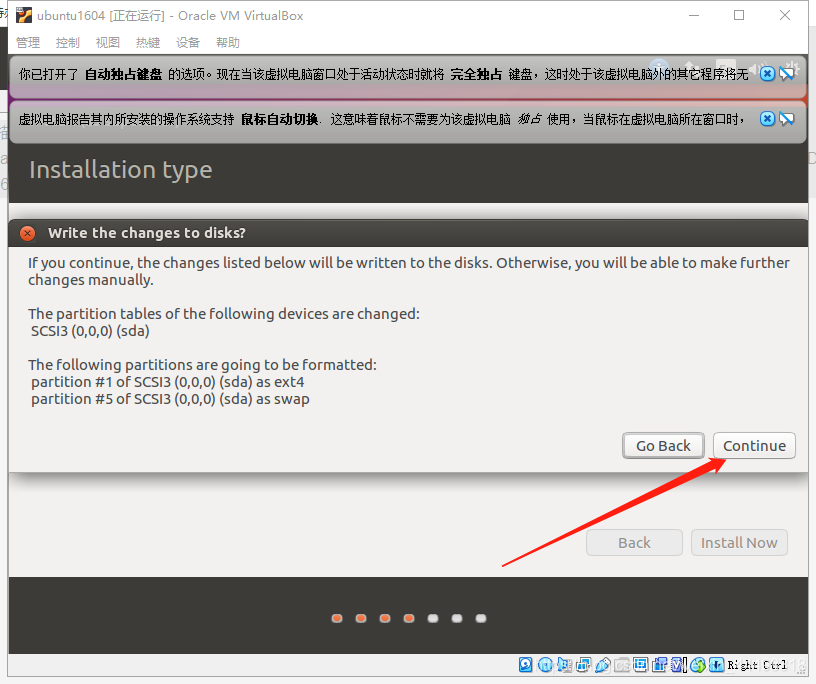The height and width of the screenshot is (684, 816).
Task: Click the 'Write the changes to disks?' title text
Action: click(147, 233)
